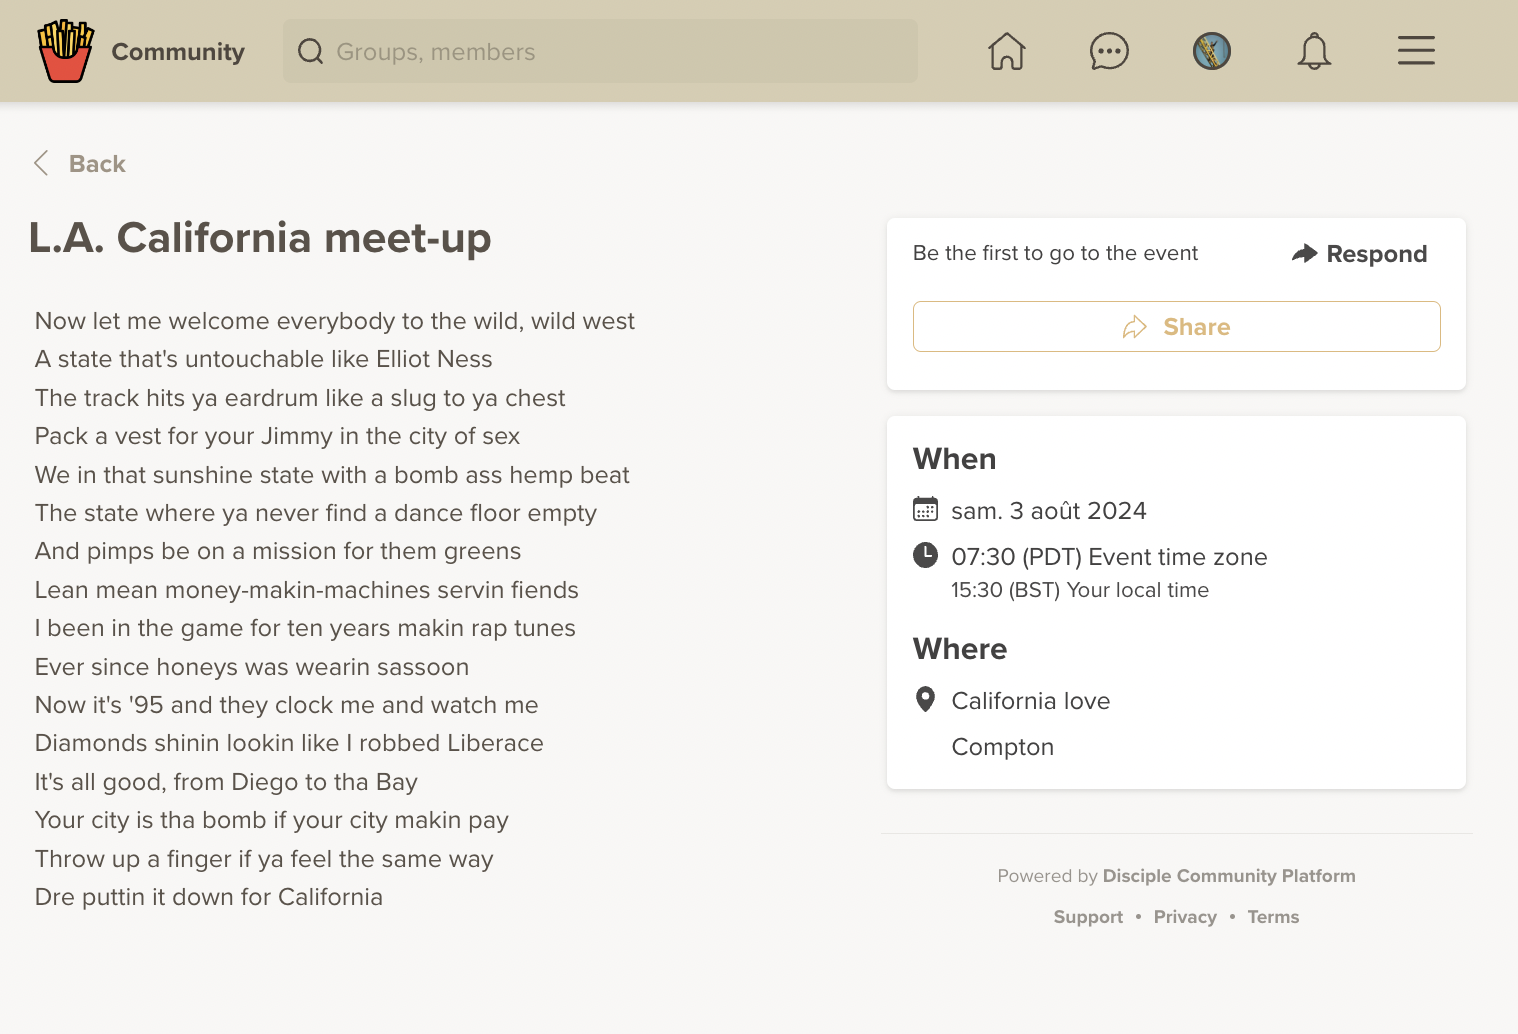Open the Privacy footer link
Screen dimensions: 1518x1034
(1185, 917)
